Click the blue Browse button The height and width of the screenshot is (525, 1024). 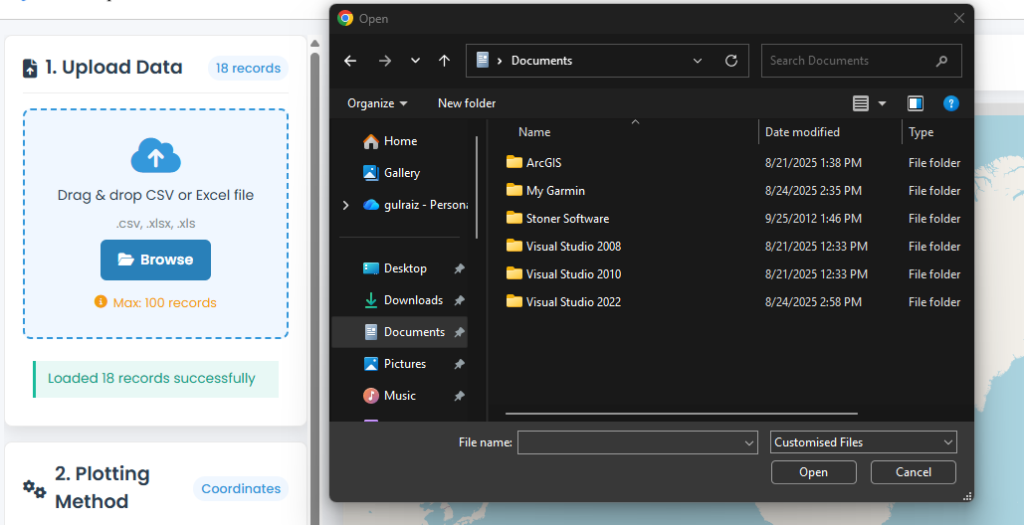(x=155, y=260)
